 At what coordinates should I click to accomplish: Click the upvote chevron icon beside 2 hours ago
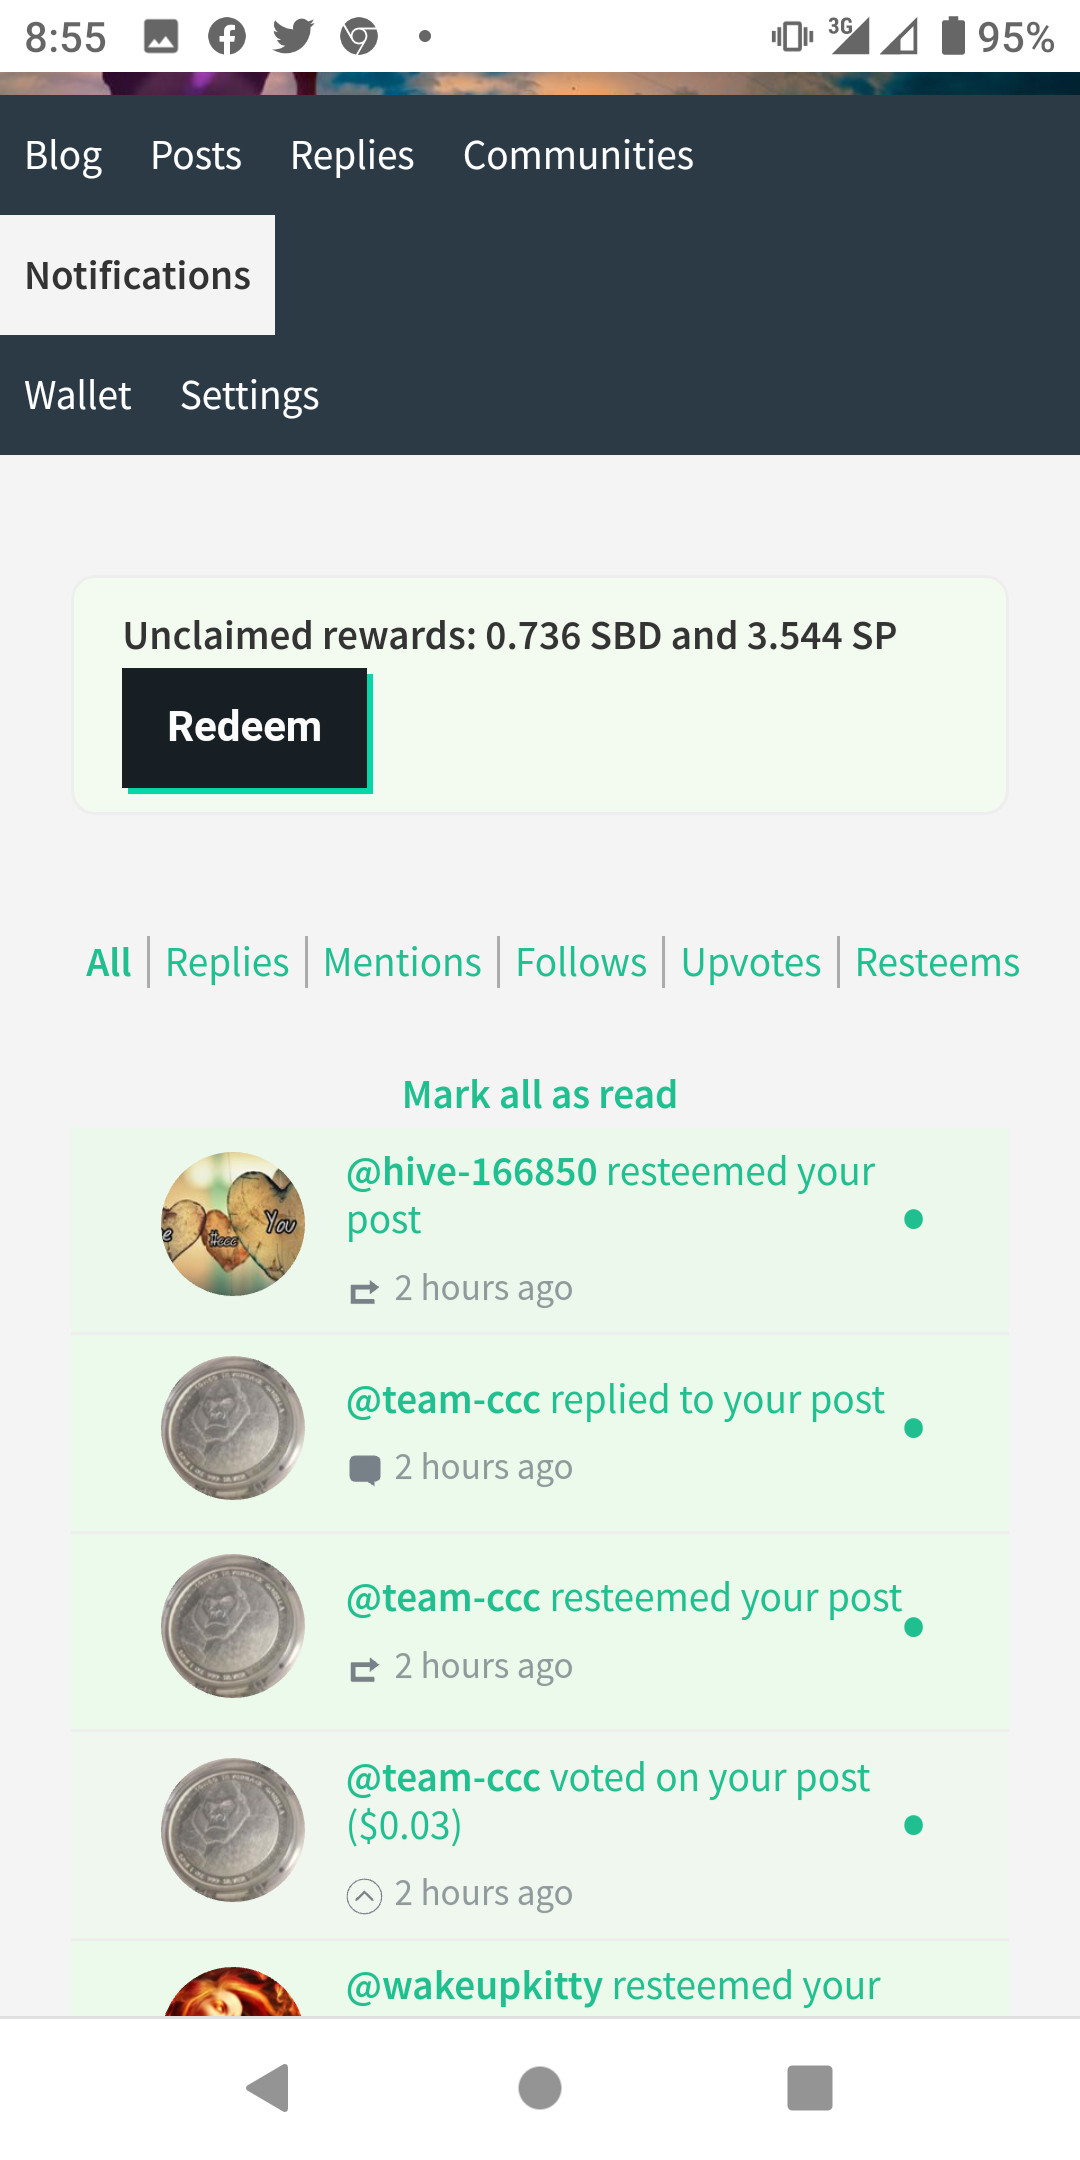[x=364, y=1896]
